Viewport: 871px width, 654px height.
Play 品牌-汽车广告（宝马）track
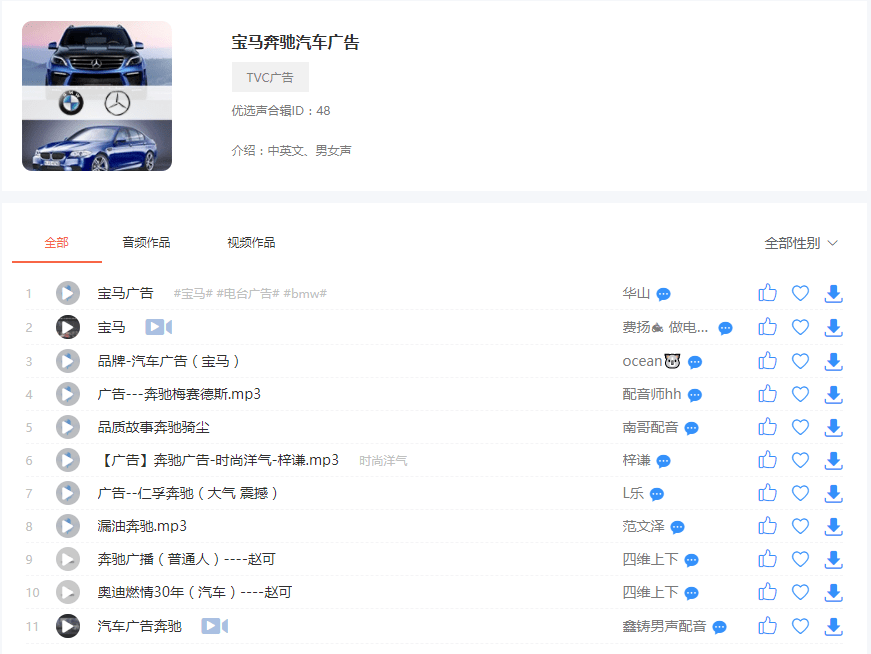tap(68, 361)
